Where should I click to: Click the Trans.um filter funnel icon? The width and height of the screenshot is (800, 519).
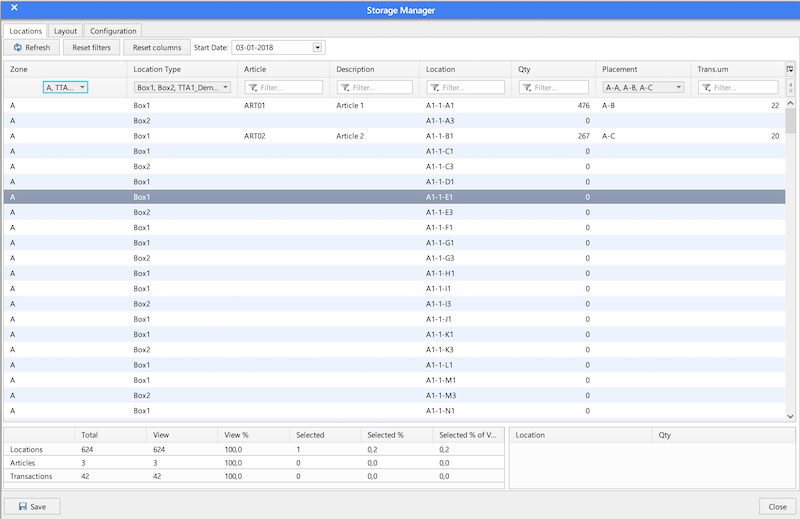pos(706,88)
